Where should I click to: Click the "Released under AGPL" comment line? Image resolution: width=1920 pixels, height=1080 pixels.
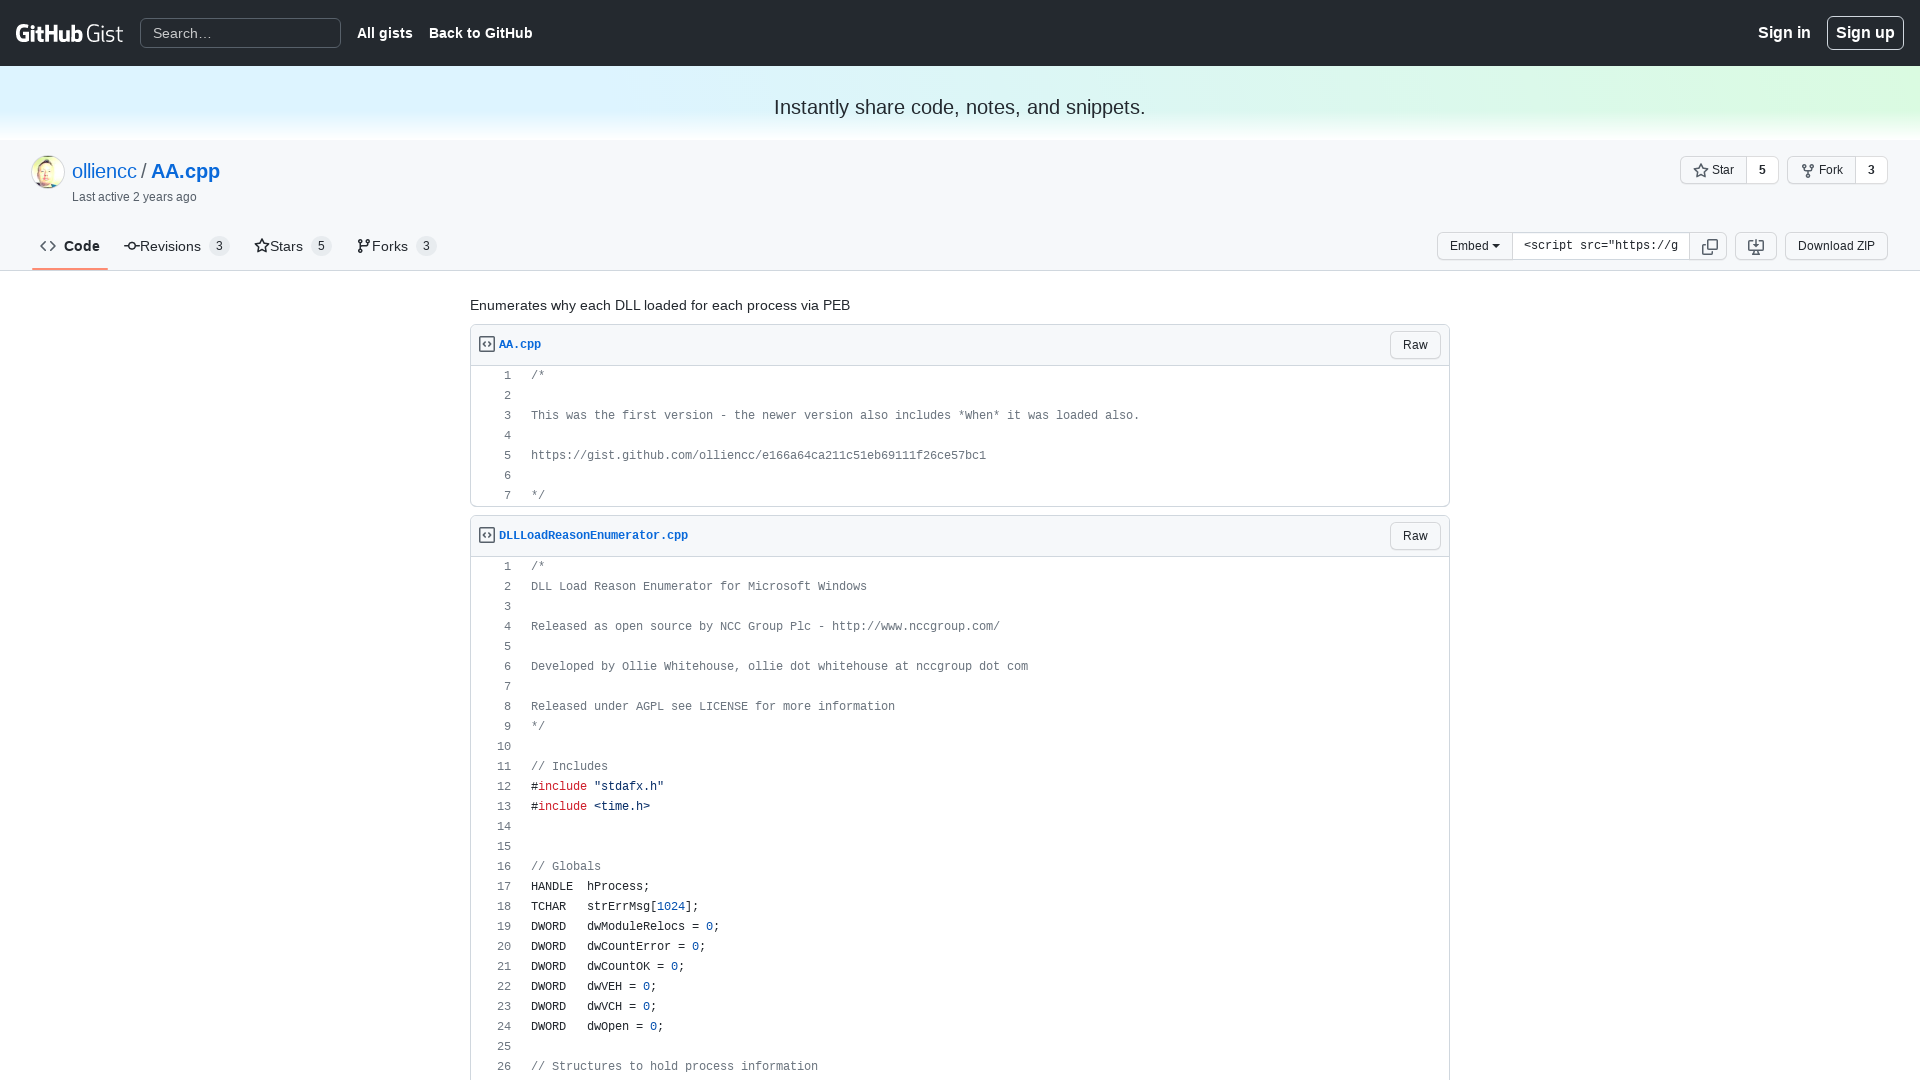coord(713,707)
